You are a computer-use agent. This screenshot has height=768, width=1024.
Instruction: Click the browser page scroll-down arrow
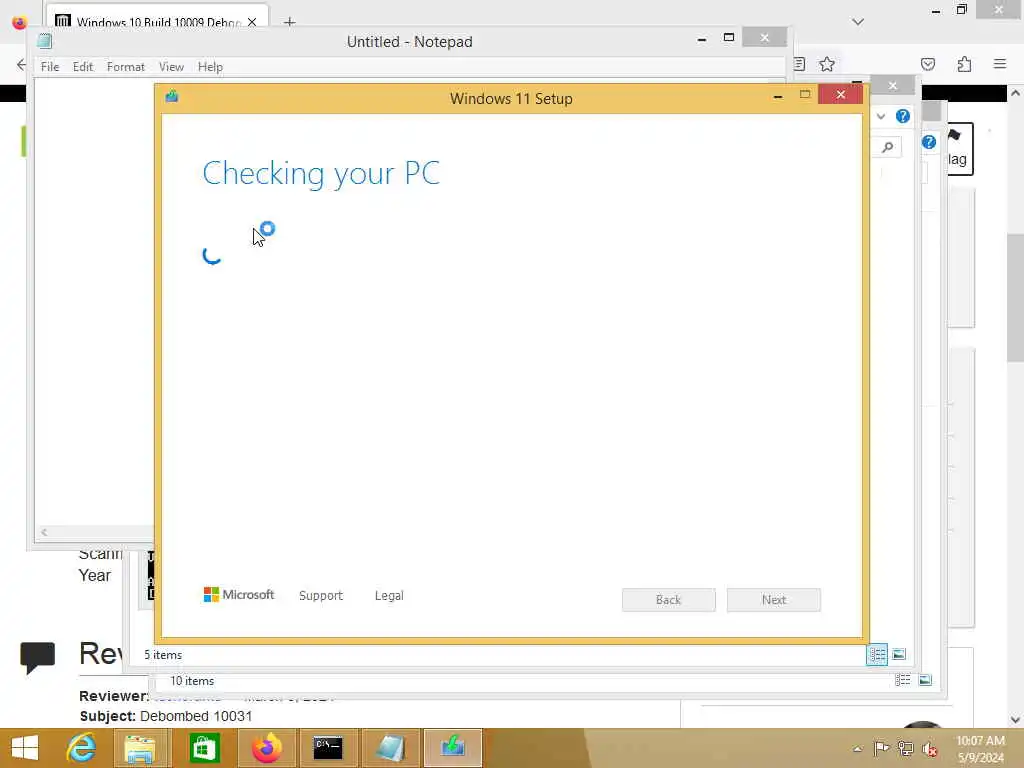pyautogui.click(x=1015, y=720)
